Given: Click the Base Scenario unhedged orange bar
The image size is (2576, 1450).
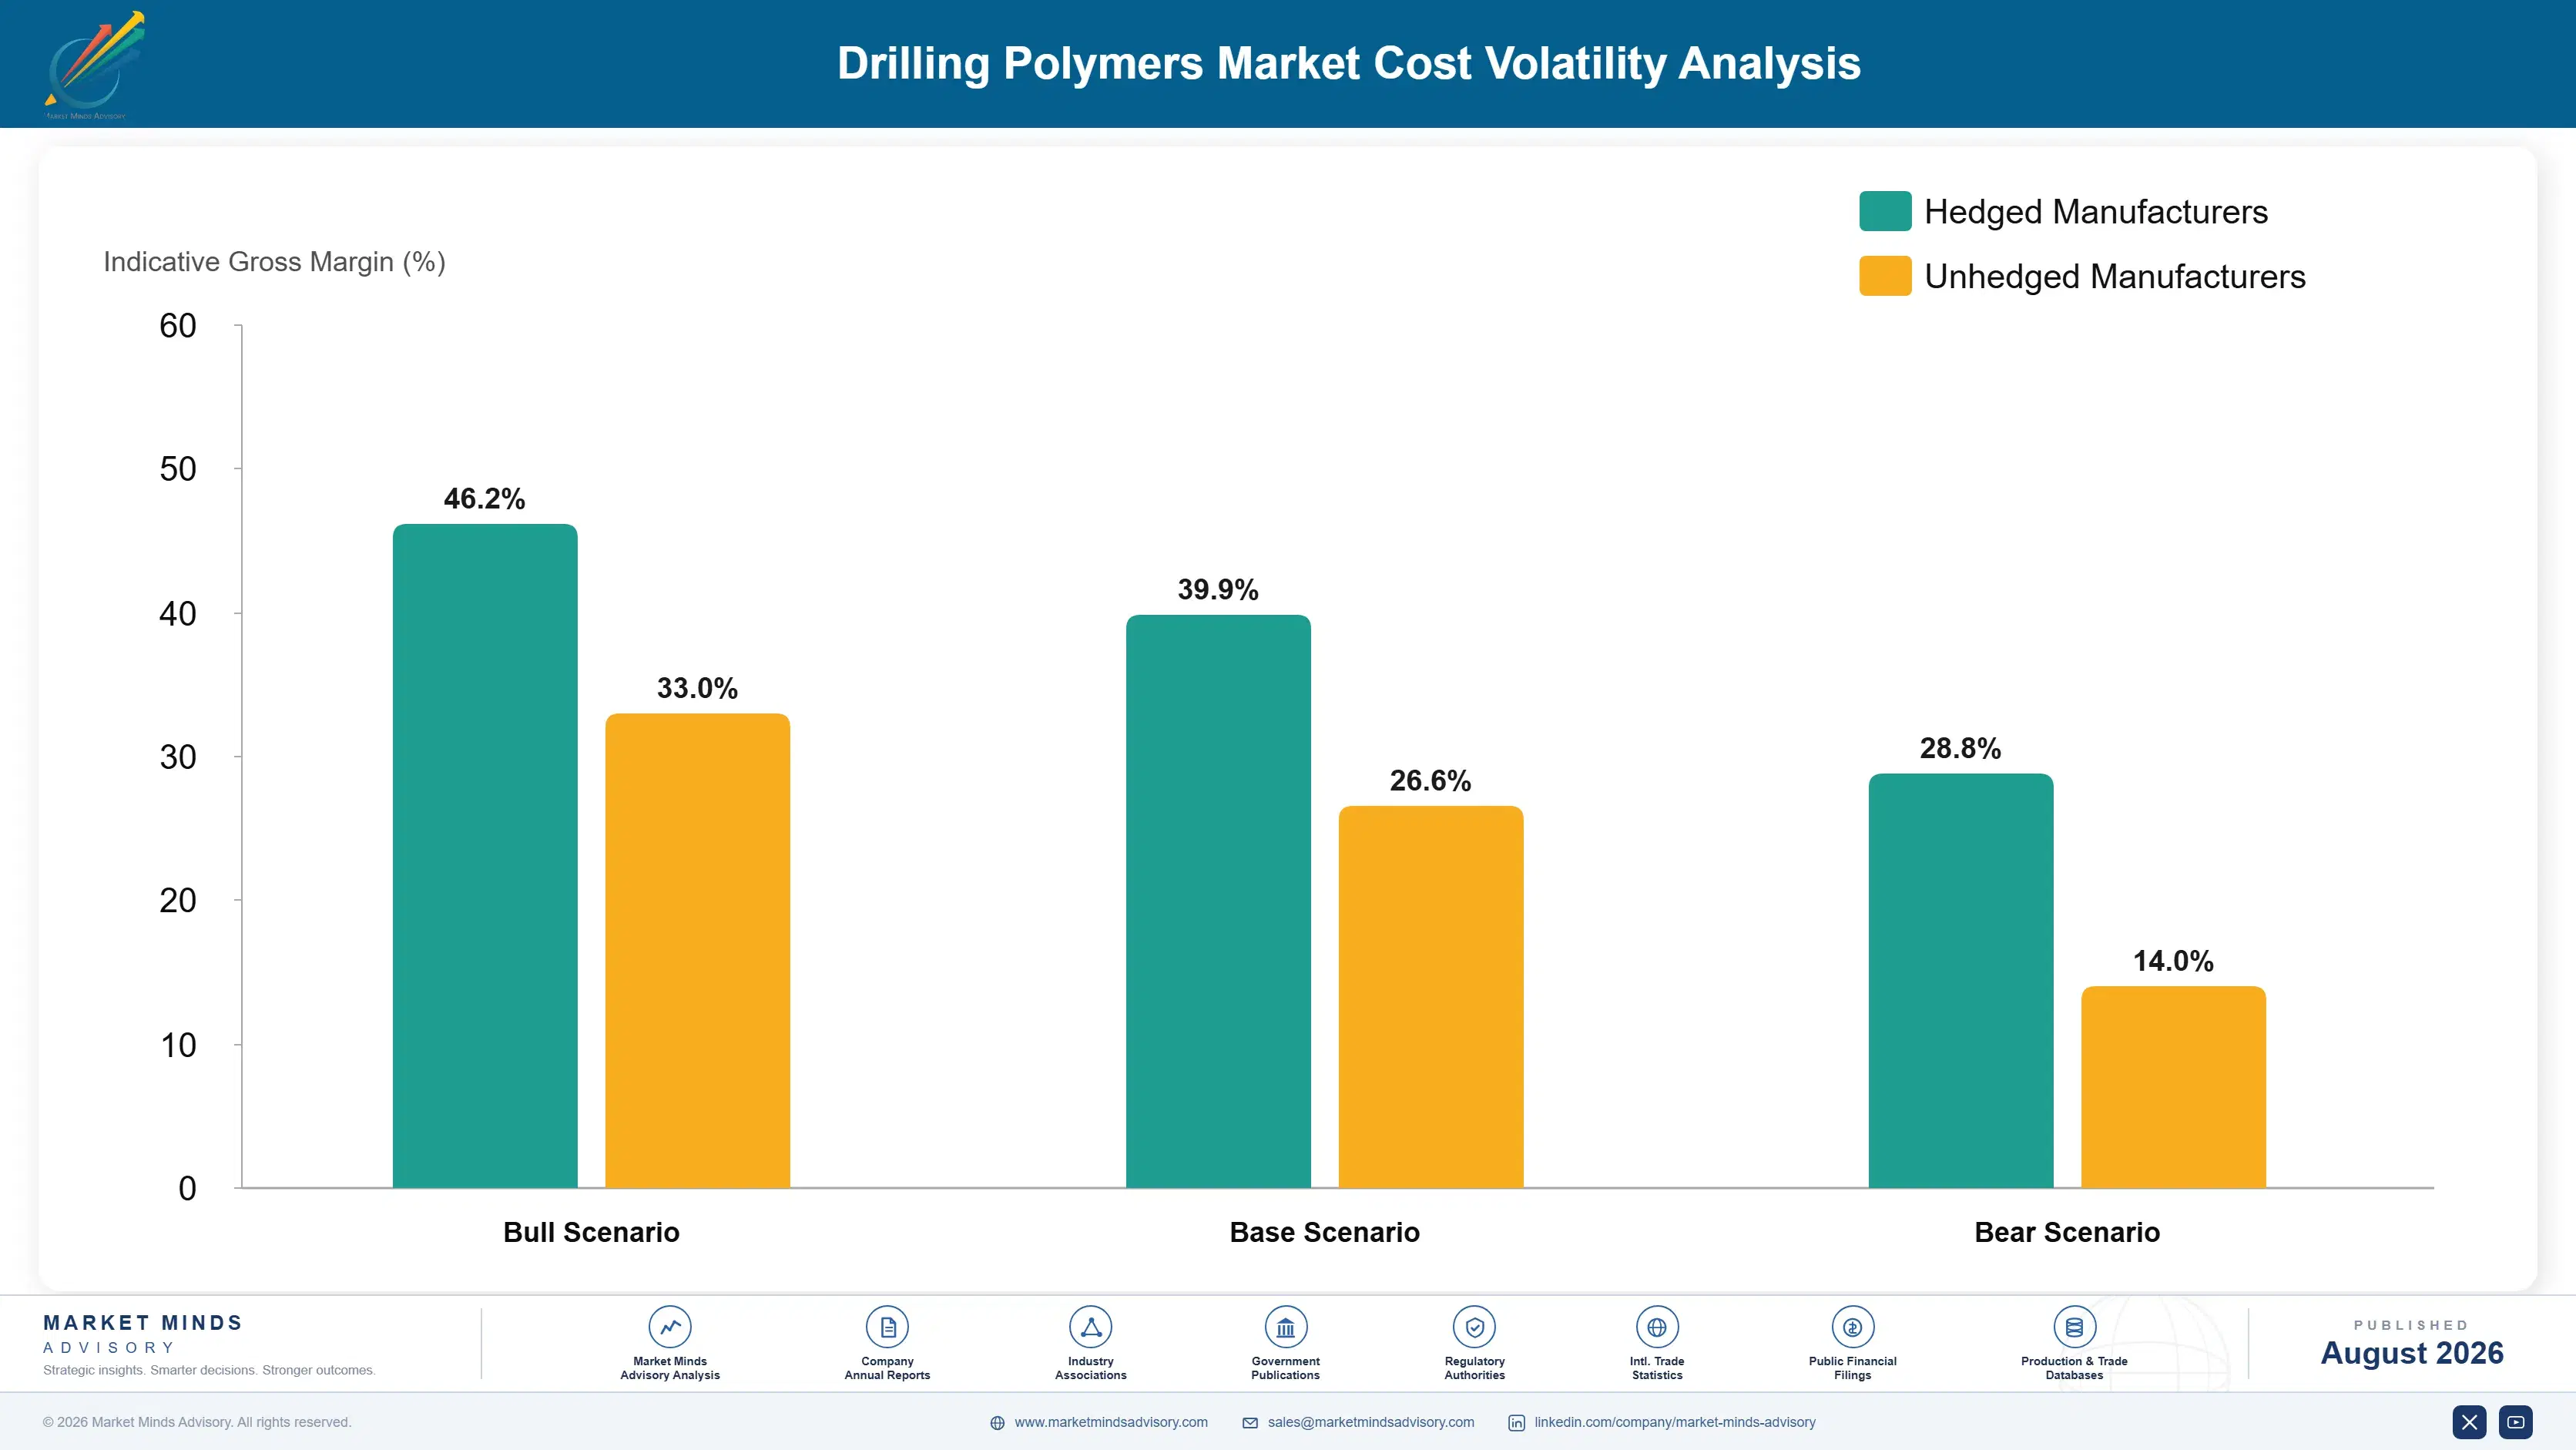Looking at the screenshot, I should point(1431,997).
